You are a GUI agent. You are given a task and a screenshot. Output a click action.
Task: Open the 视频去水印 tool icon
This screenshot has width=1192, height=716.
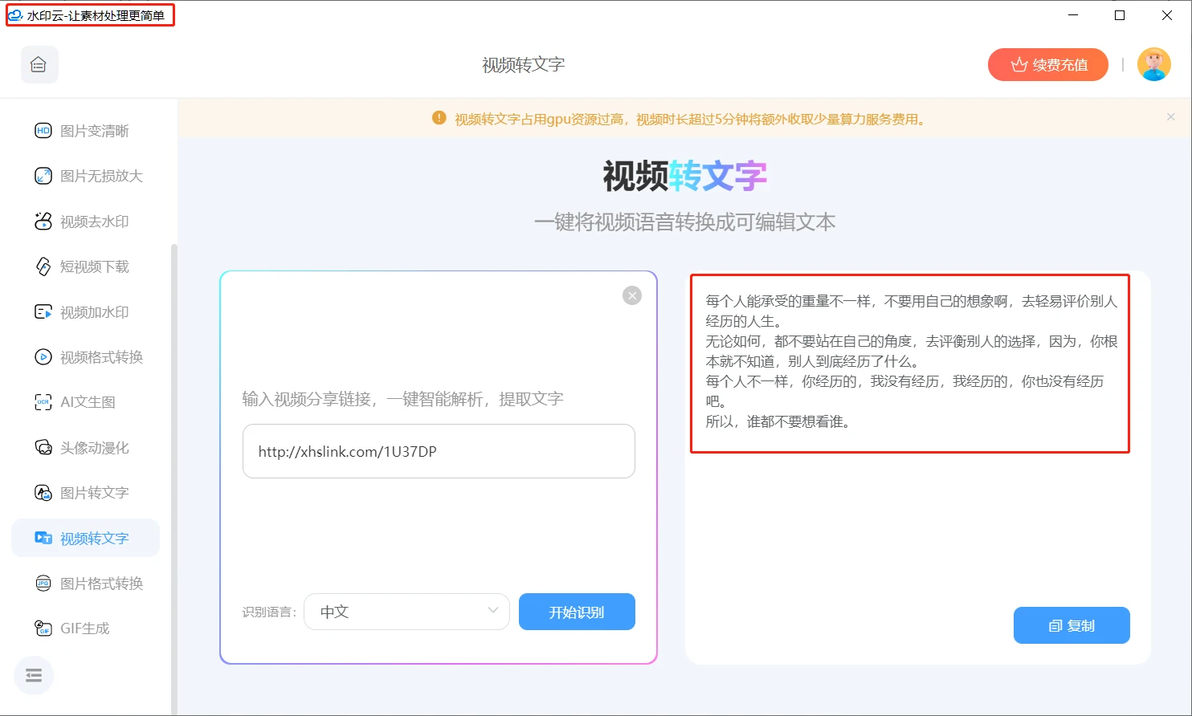[x=43, y=221]
